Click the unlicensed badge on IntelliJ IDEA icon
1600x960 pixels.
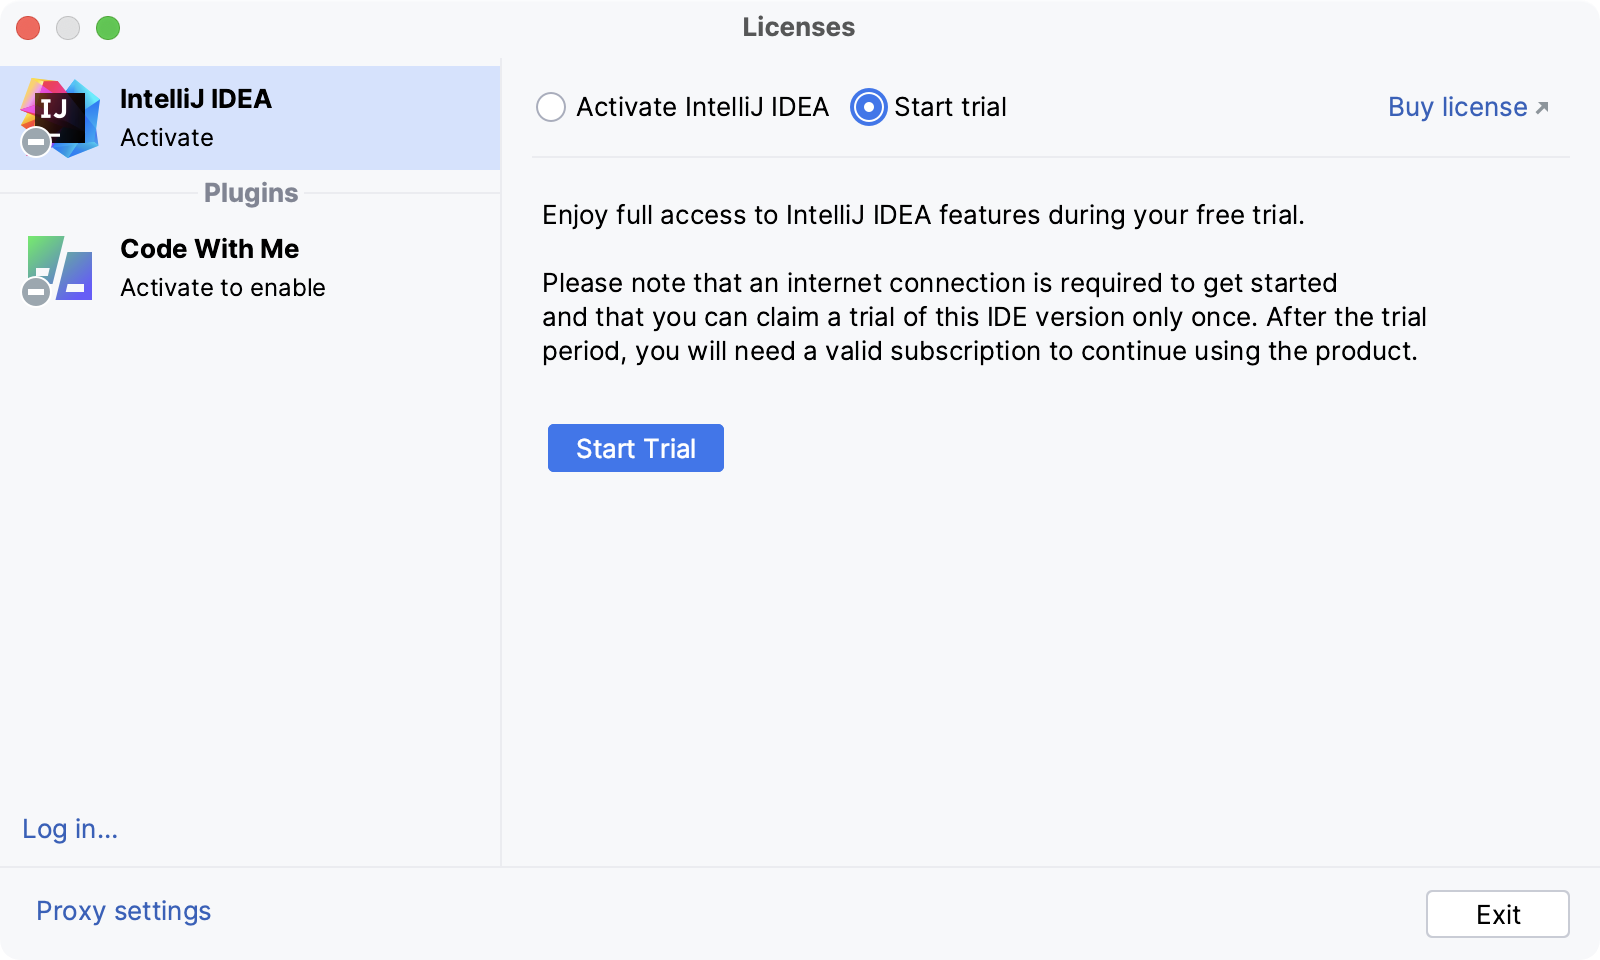[36, 142]
